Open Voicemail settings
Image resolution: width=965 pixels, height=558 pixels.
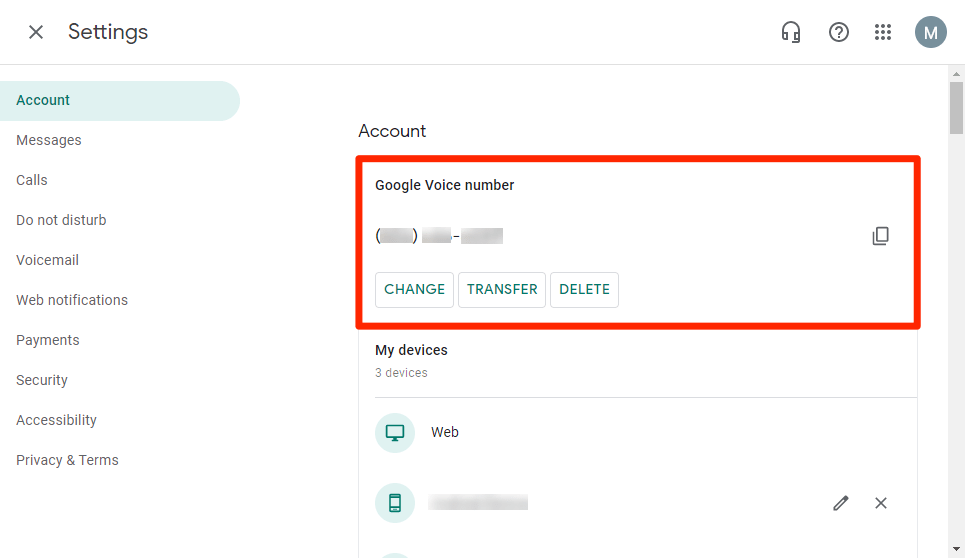(47, 260)
